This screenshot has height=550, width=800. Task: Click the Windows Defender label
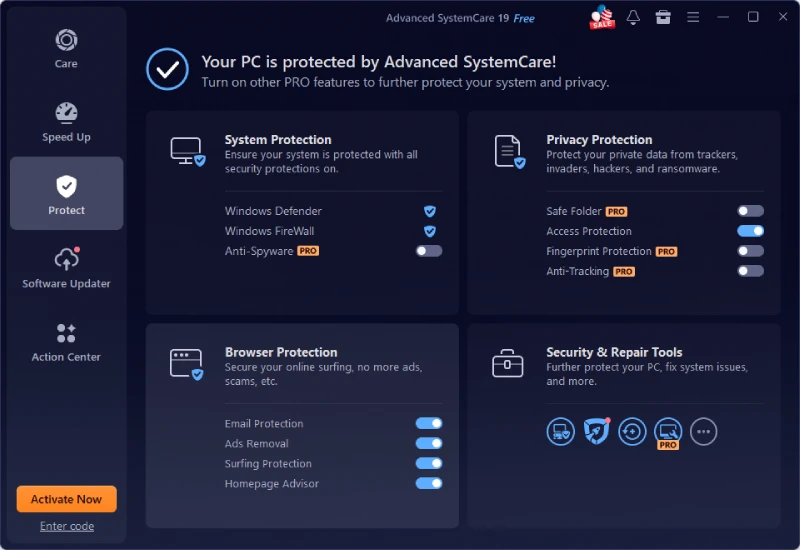[x=273, y=211]
